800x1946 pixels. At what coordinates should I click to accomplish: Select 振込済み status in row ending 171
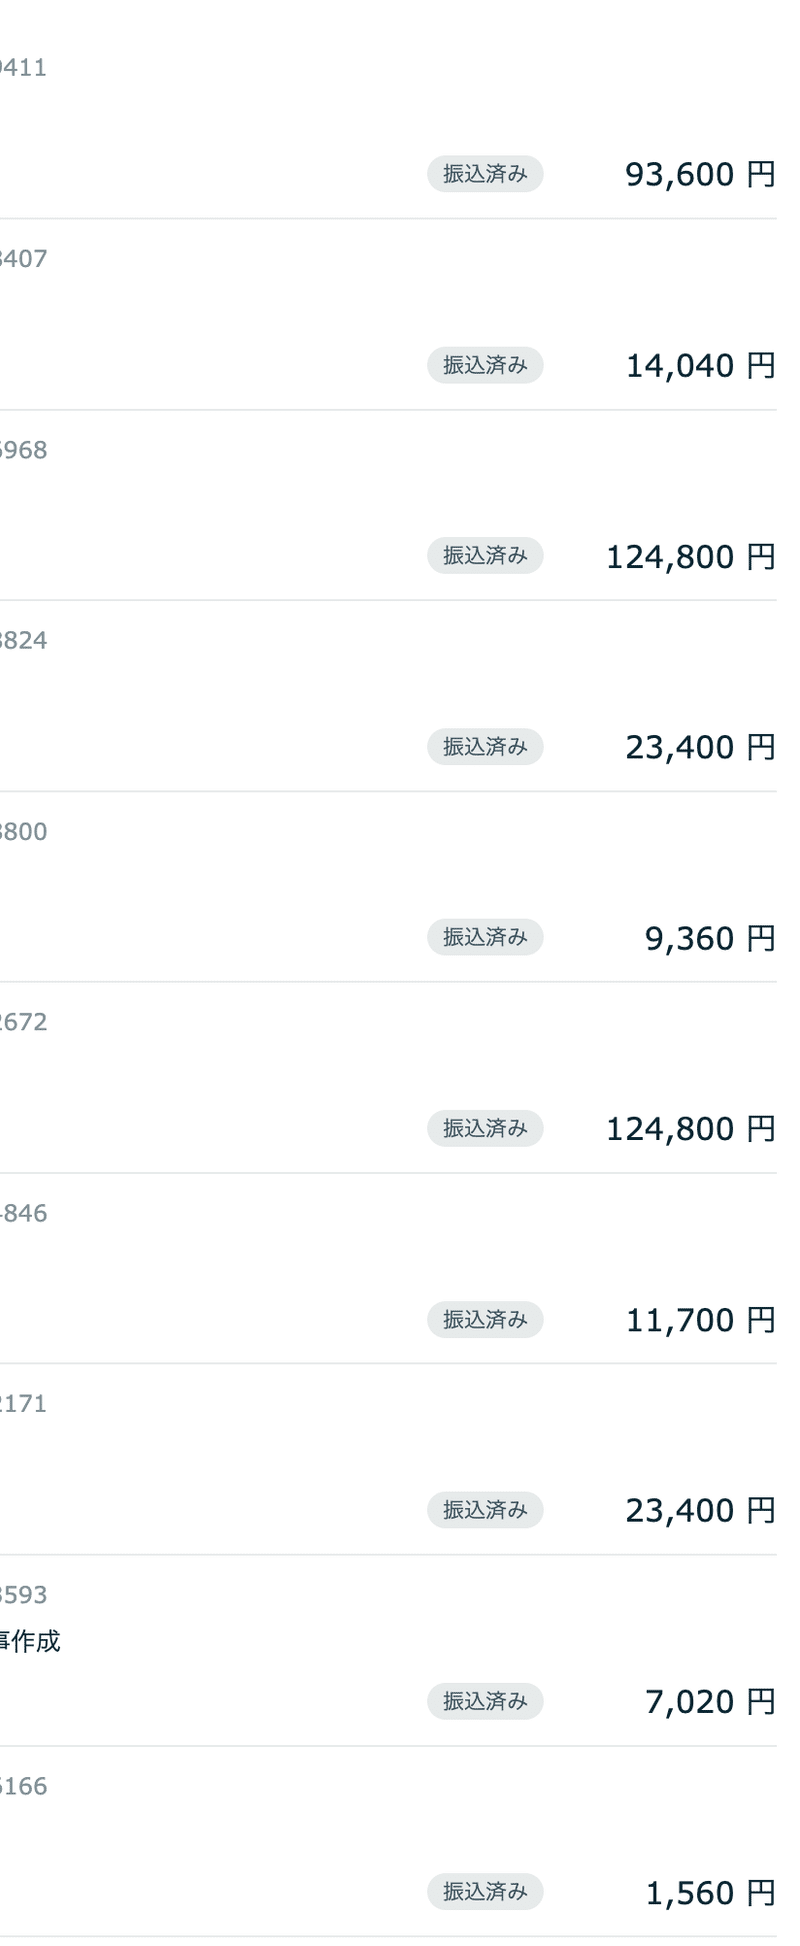(x=485, y=1510)
